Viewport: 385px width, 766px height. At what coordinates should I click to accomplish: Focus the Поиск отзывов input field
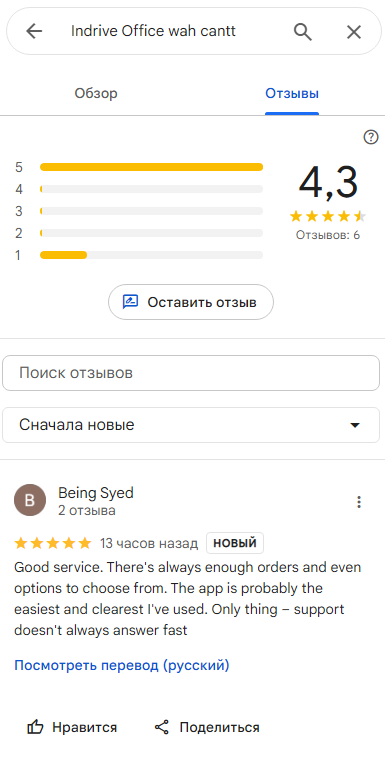(191, 373)
